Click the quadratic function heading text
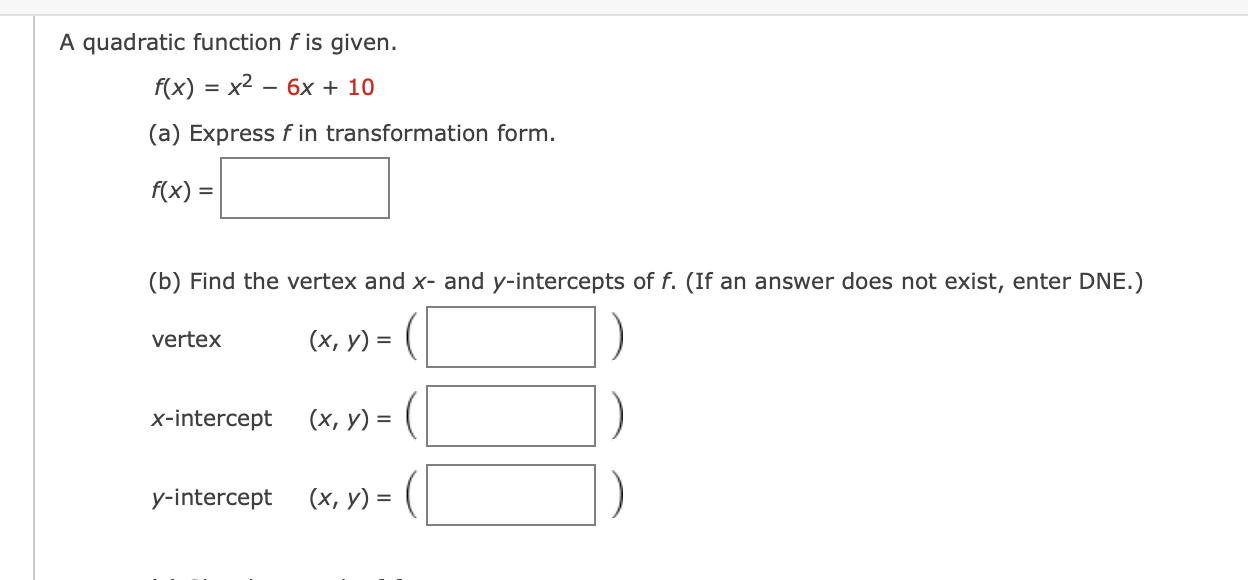1248x580 pixels. point(229,42)
